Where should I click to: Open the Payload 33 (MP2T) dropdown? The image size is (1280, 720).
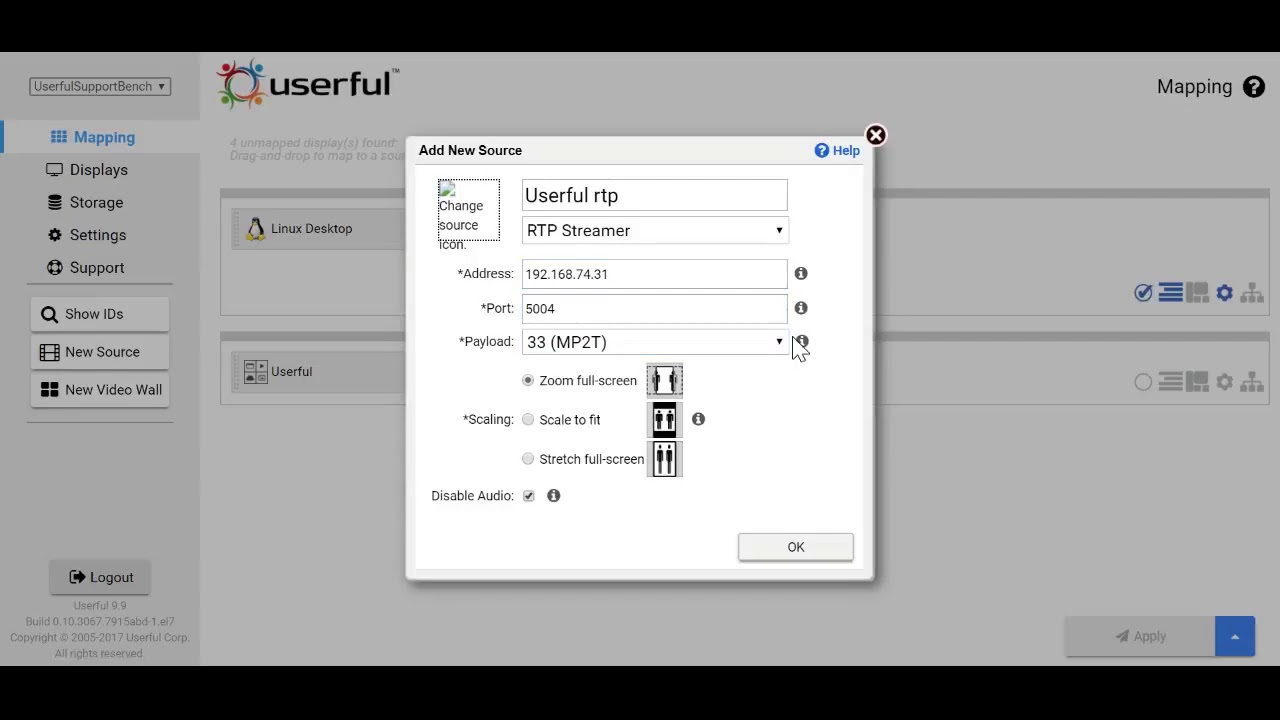tap(654, 342)
